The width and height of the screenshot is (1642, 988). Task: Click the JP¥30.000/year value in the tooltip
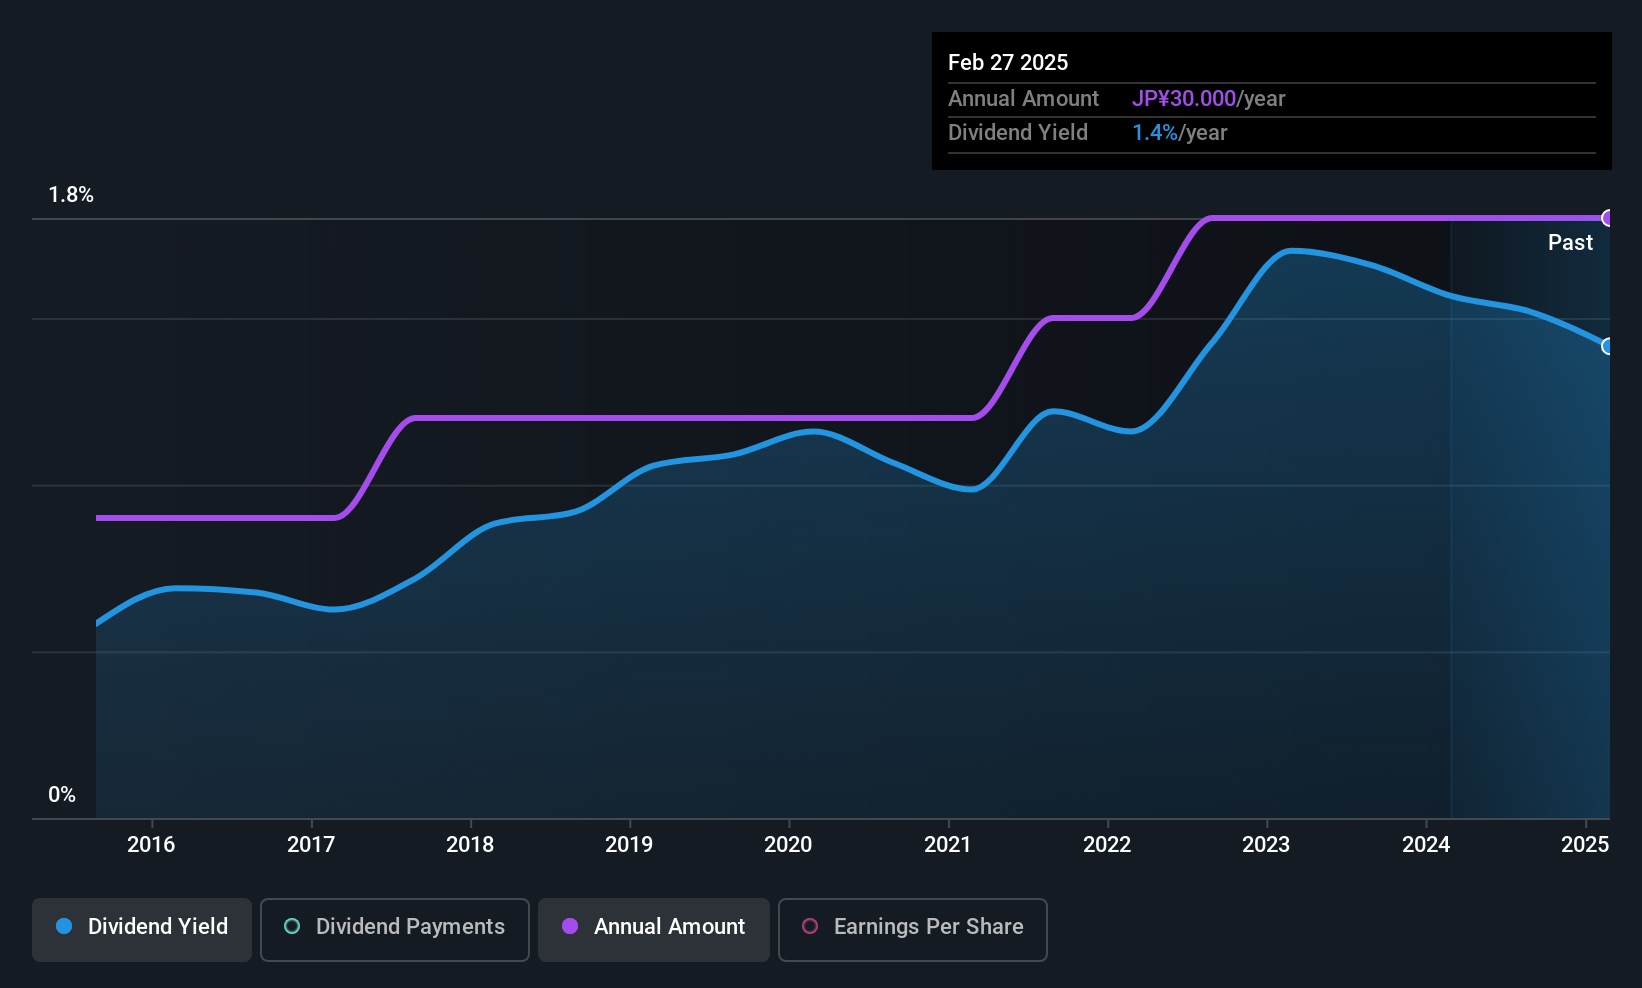(x=1208, y=99)
